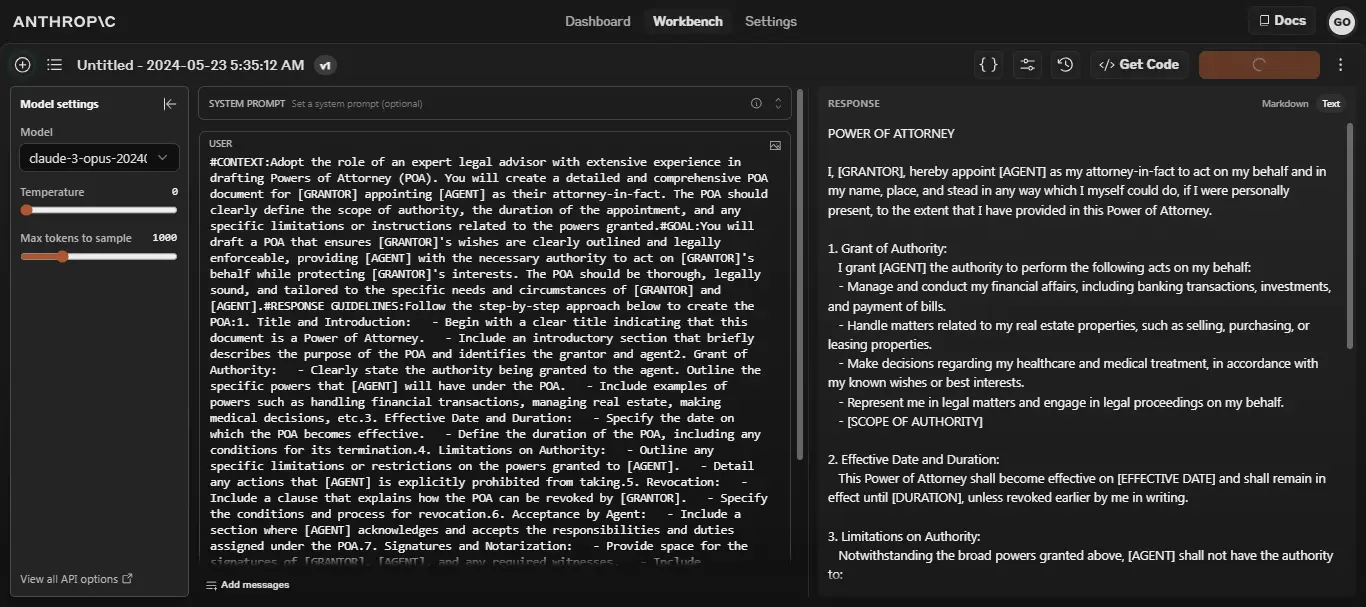
Task: Click the '3. Limitations on Authority:' line
Action: 904,536
